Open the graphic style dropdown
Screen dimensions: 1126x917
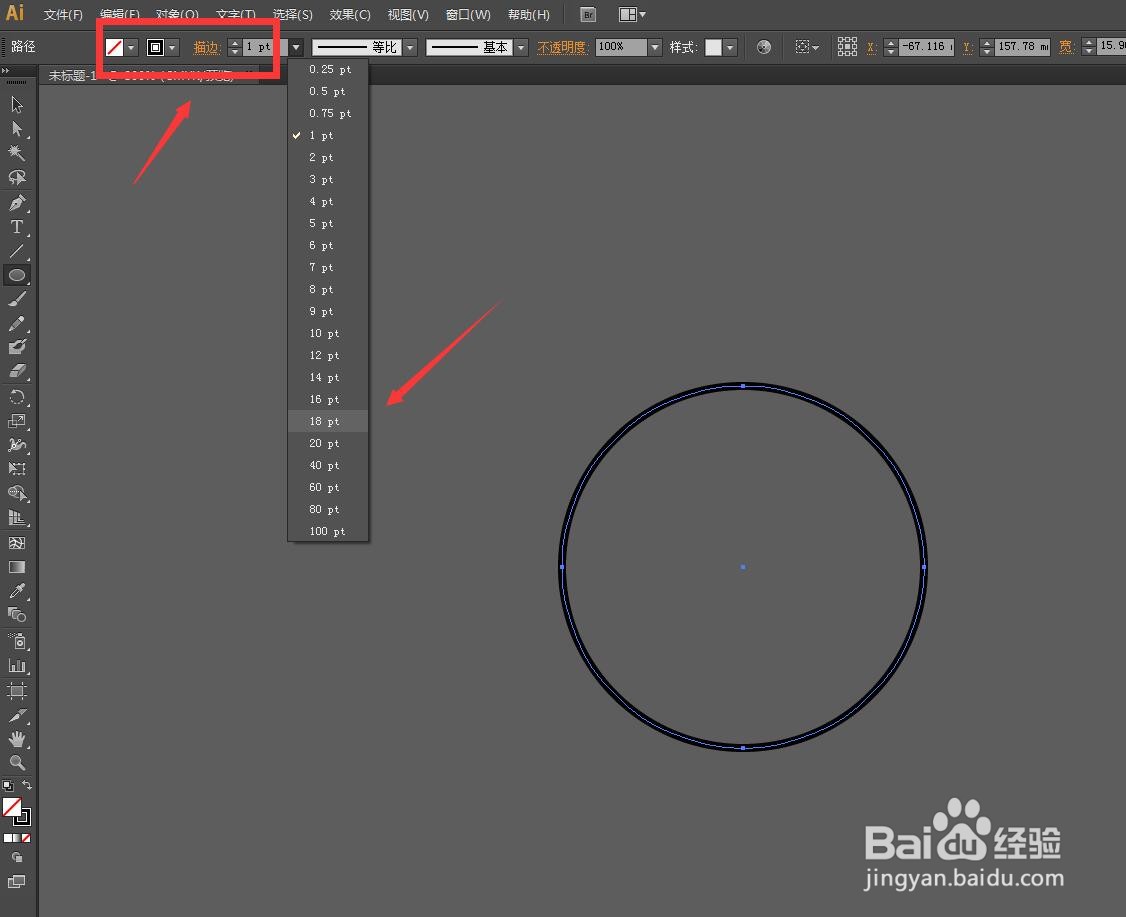point(730,47)
